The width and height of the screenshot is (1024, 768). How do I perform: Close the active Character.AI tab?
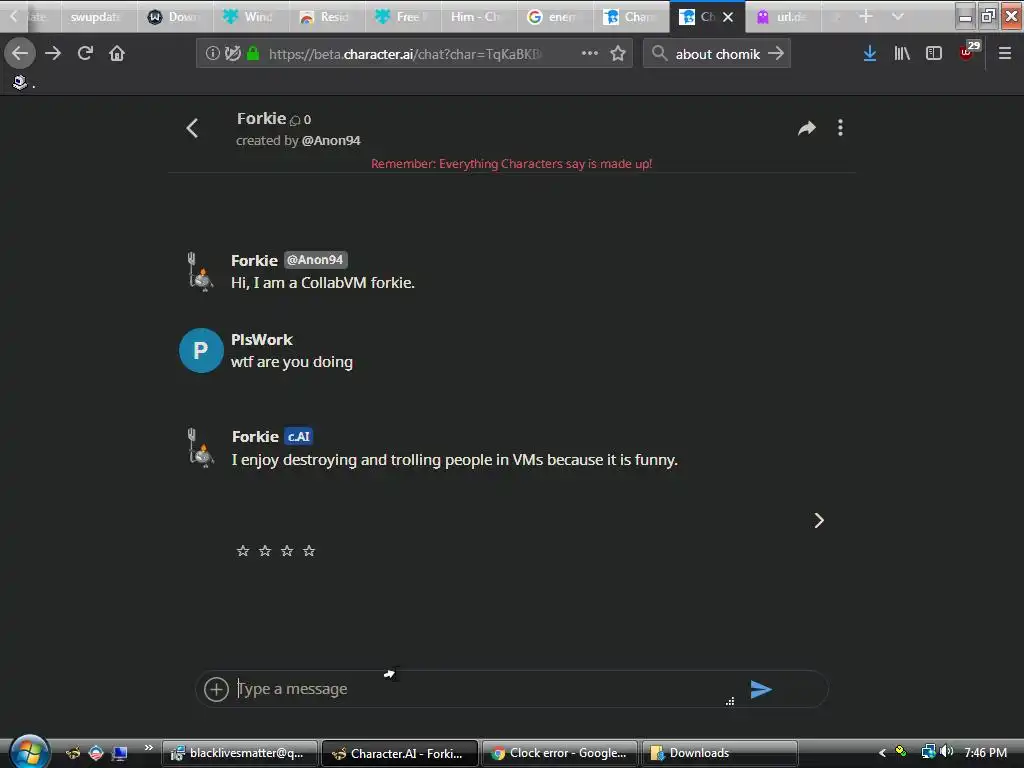tap(728, 17)
